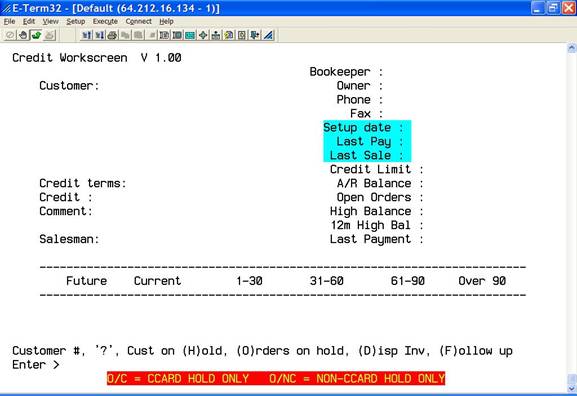
Task: Click the green four-arrow diamond icon
Action: pos(203,35)
